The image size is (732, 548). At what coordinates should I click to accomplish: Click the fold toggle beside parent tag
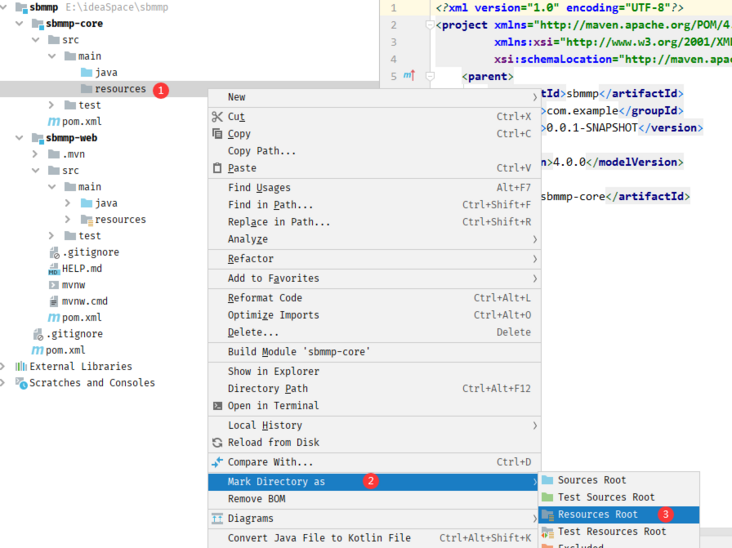pyautogui.click(x=430, y=76)
